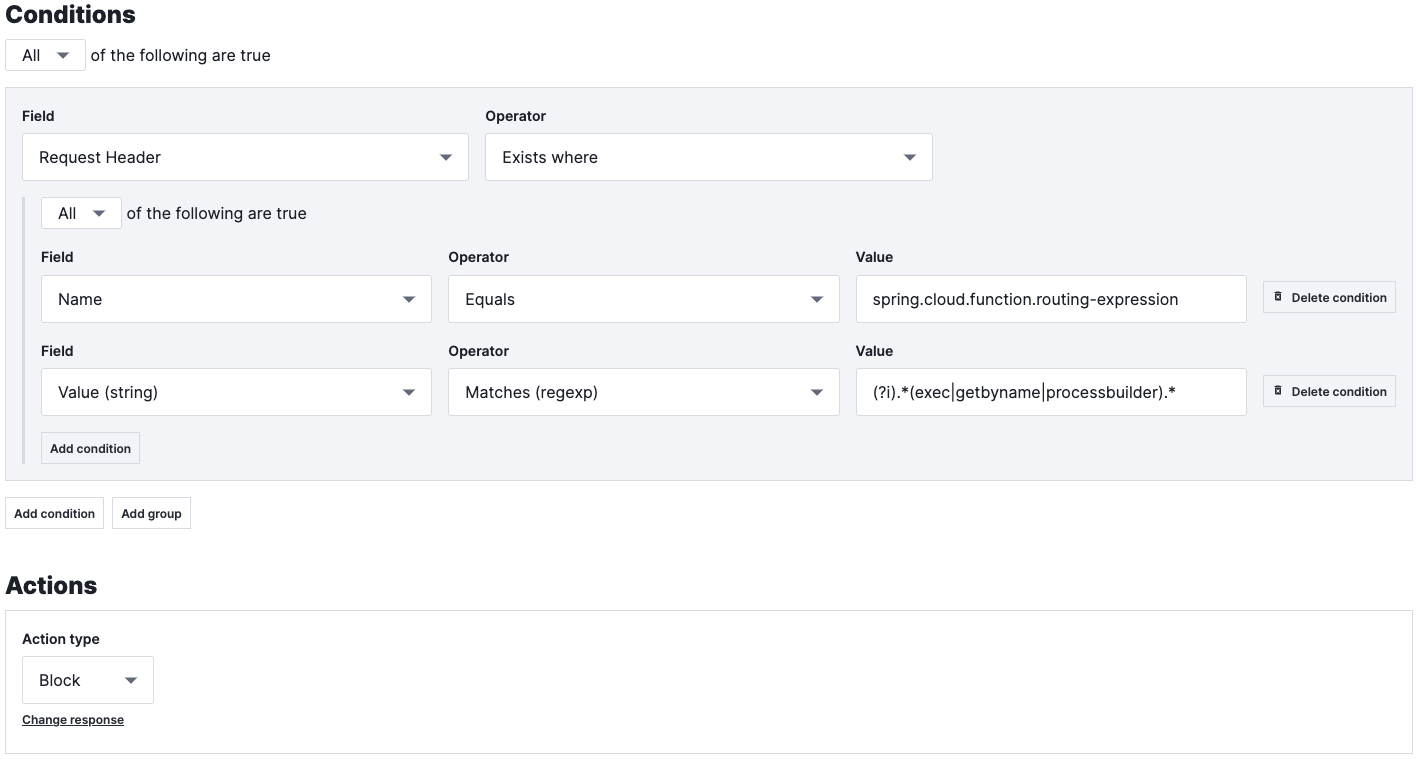Click Add condition inside the nested group
This screenshot has height=764, width=1419.
tap(90, 448)
